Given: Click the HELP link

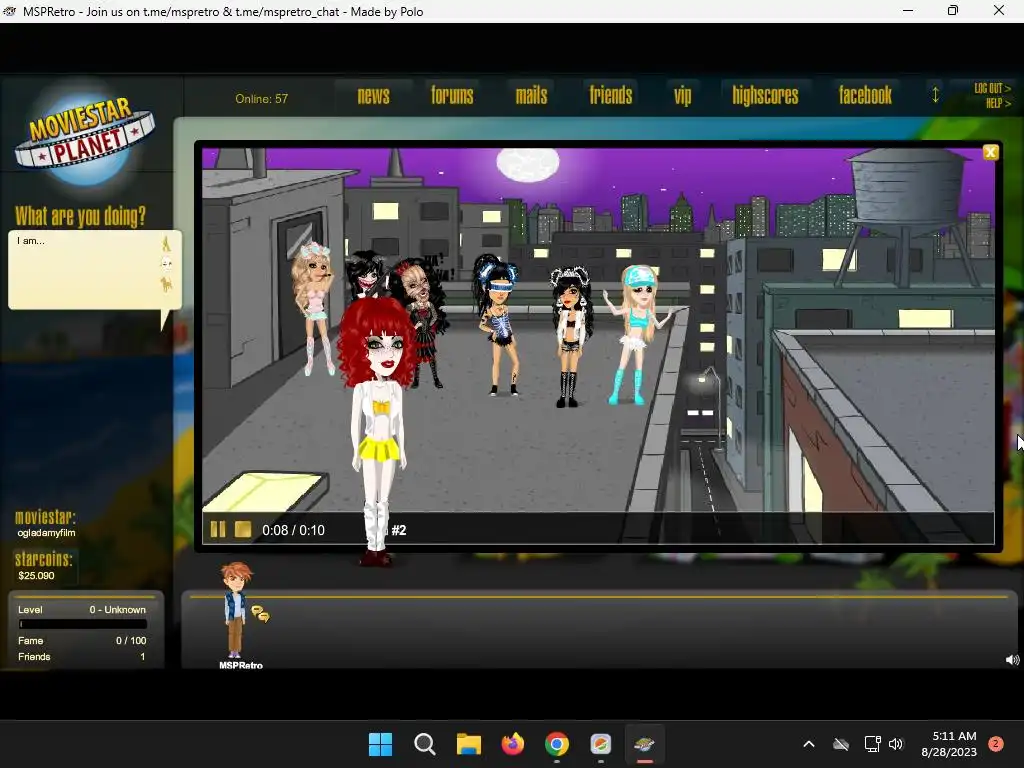Looking at the screenshot, I should click(998, 103).
